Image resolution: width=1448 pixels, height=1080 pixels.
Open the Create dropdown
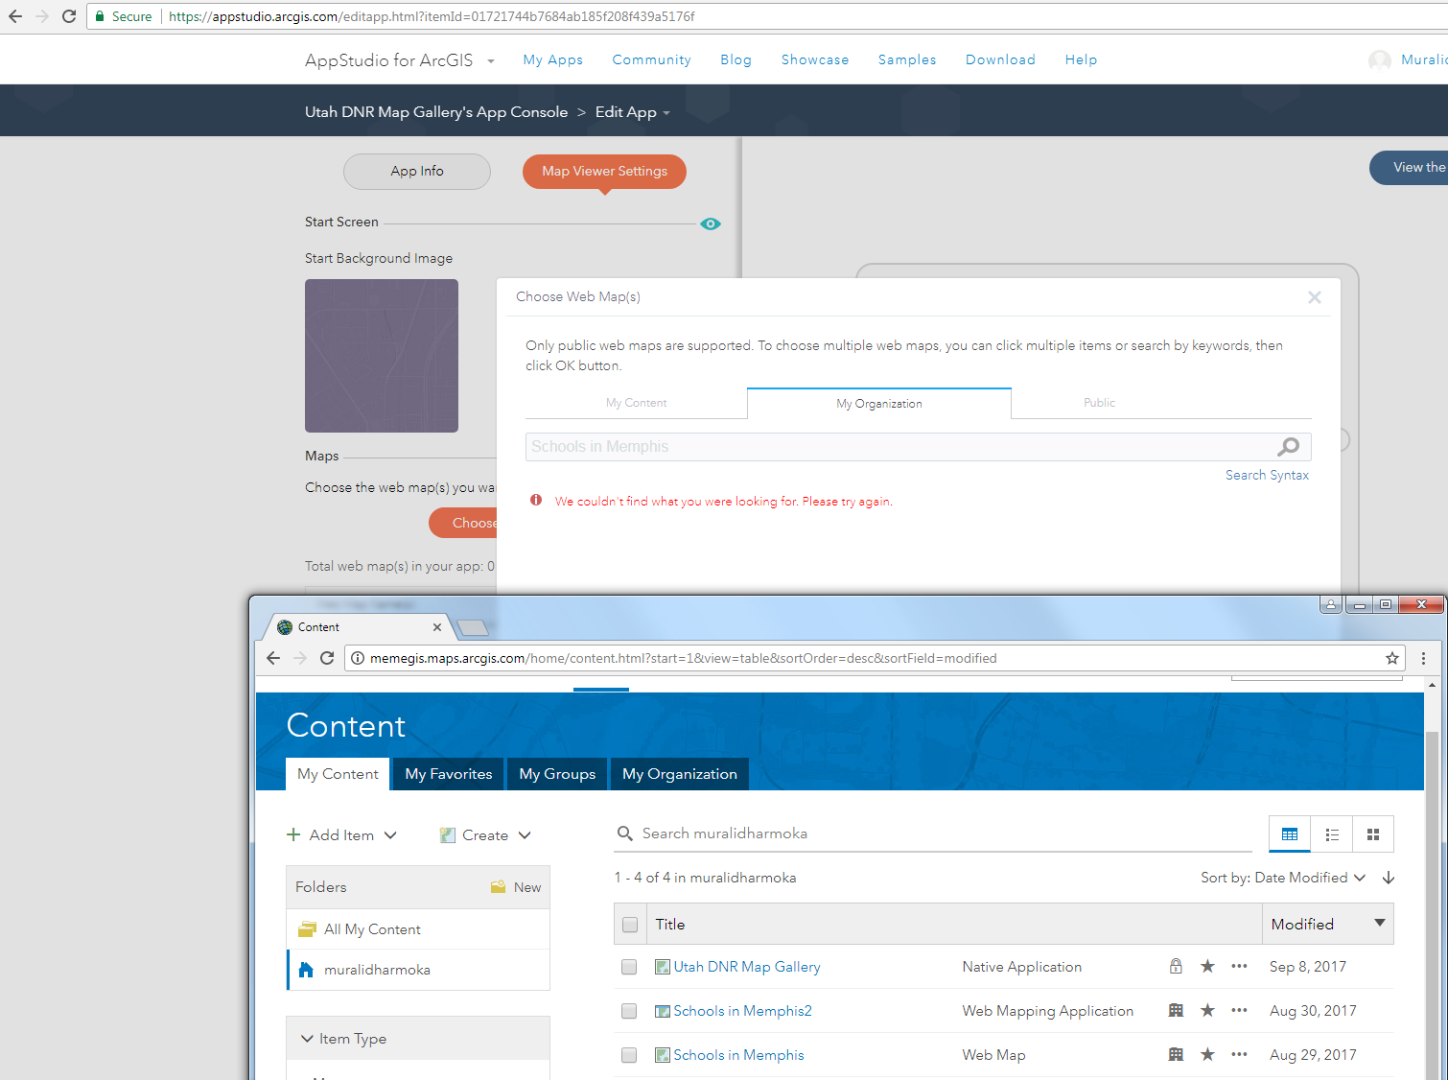pyautogui.click(x=486, y=835)
